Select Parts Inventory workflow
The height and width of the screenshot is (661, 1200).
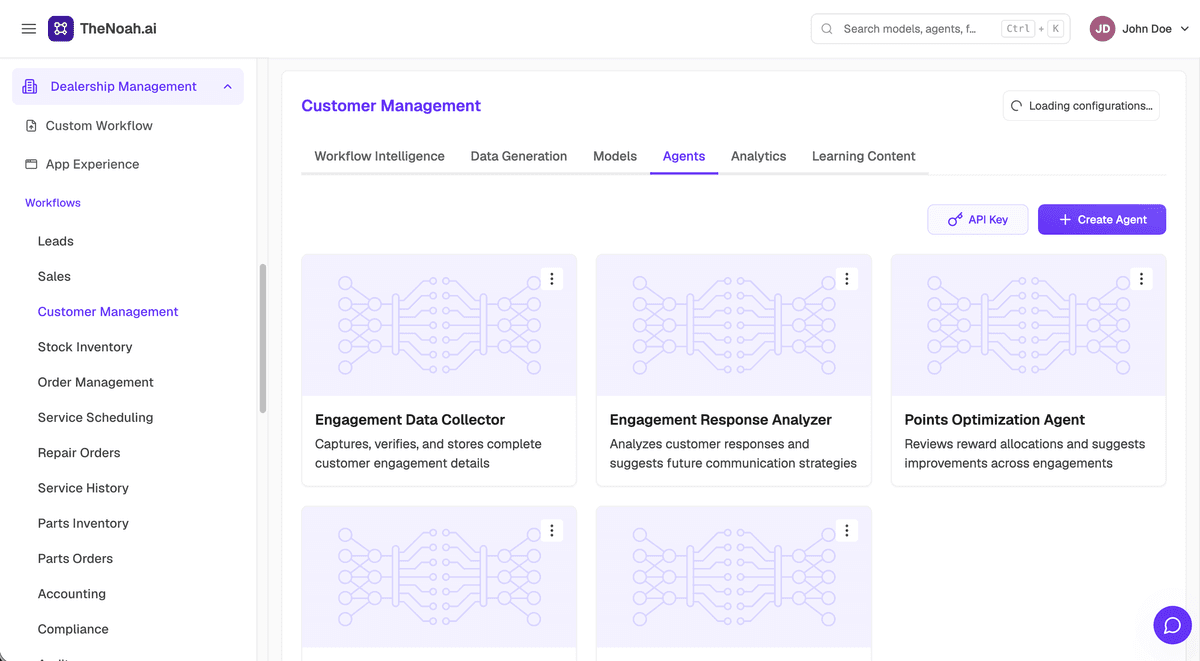[83, 523]
